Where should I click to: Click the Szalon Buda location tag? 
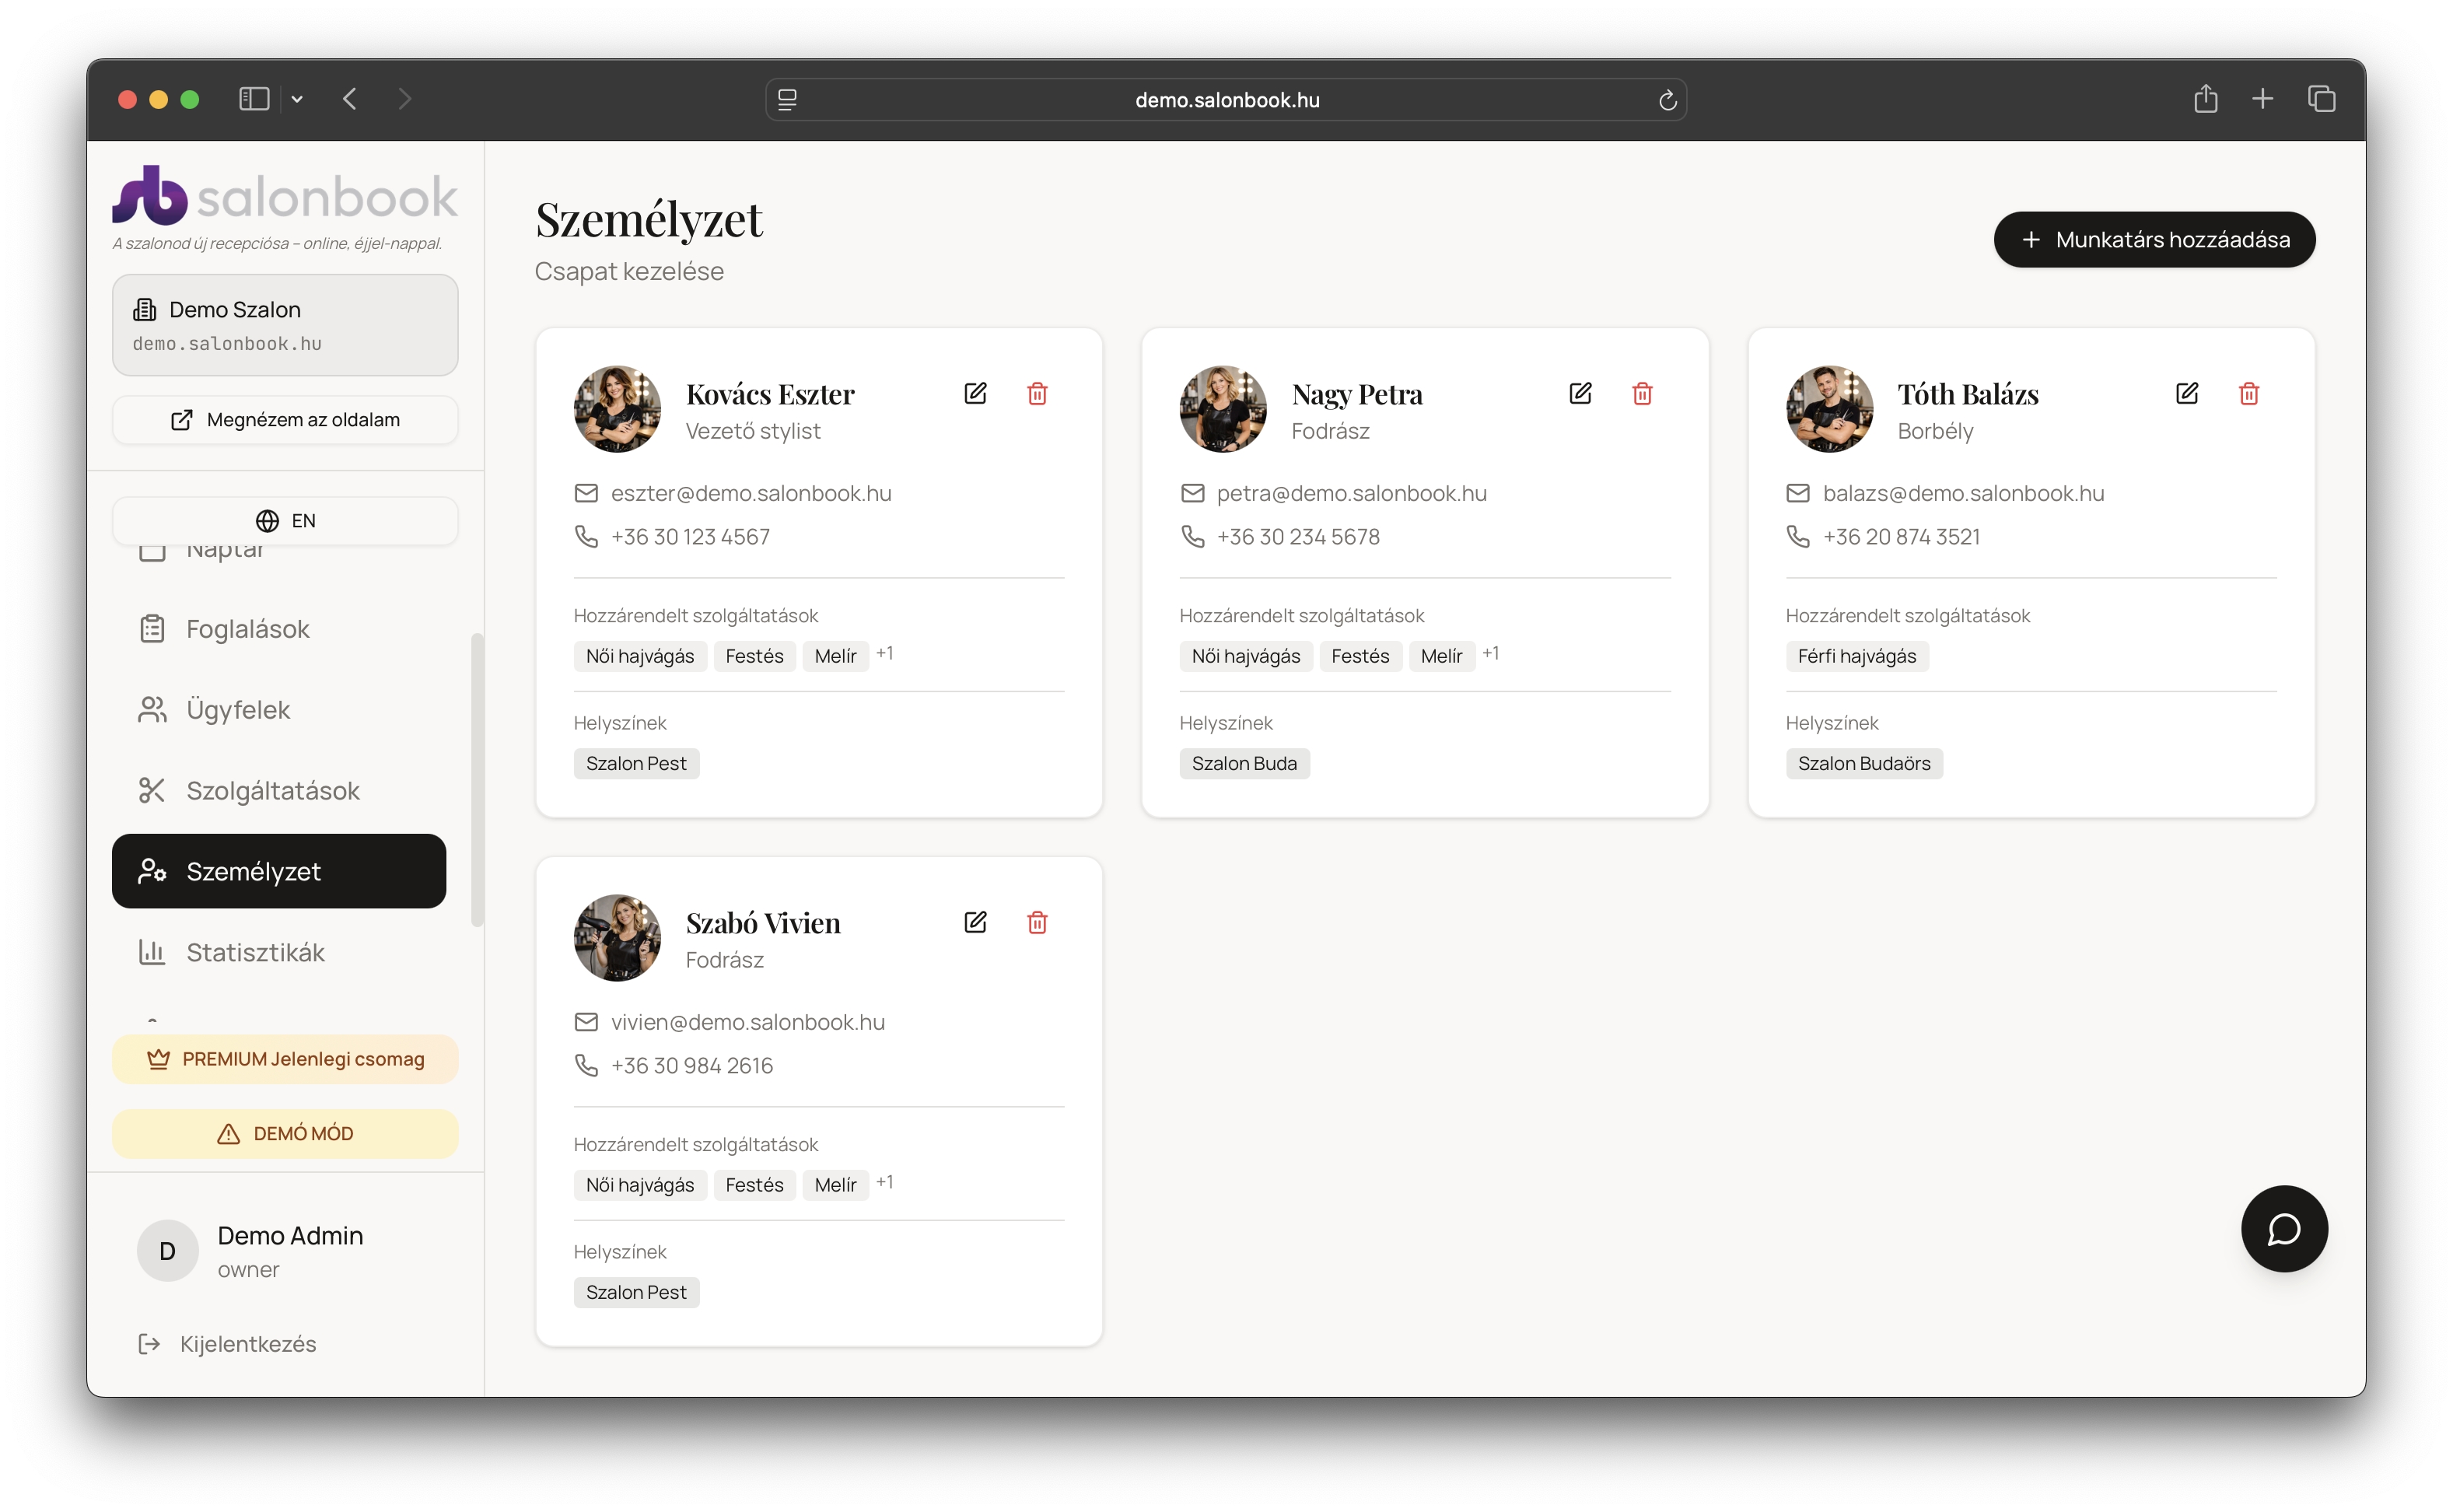pos(1244,764)
